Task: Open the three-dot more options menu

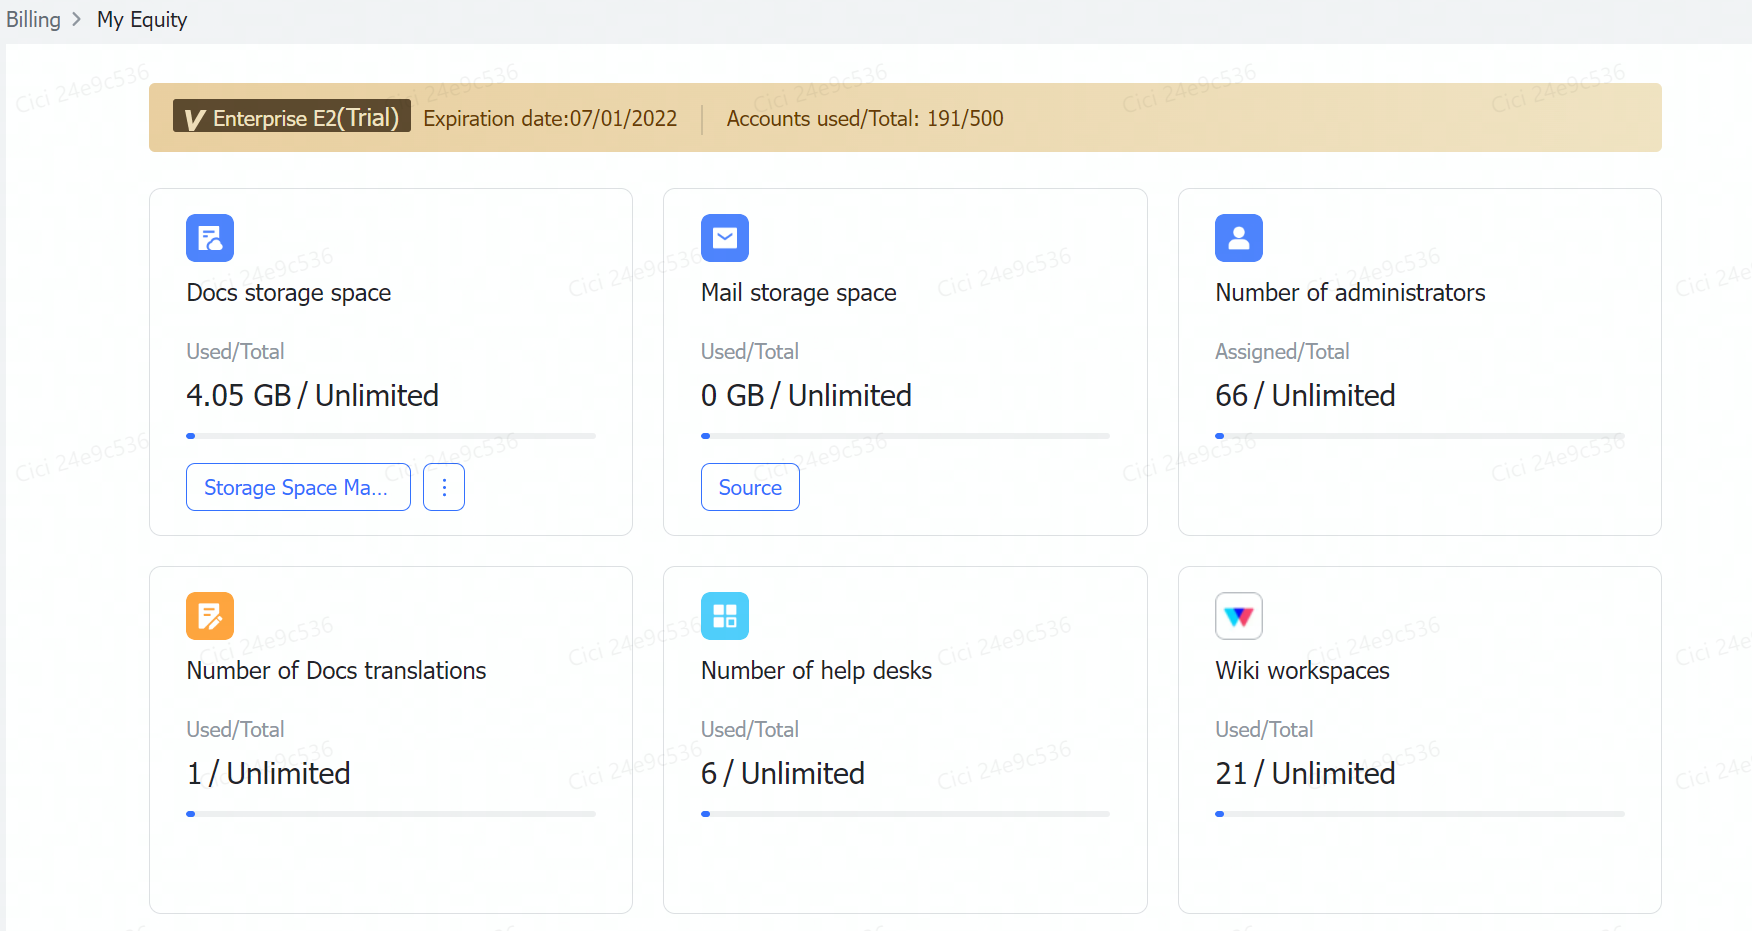Action: point(444,487)
